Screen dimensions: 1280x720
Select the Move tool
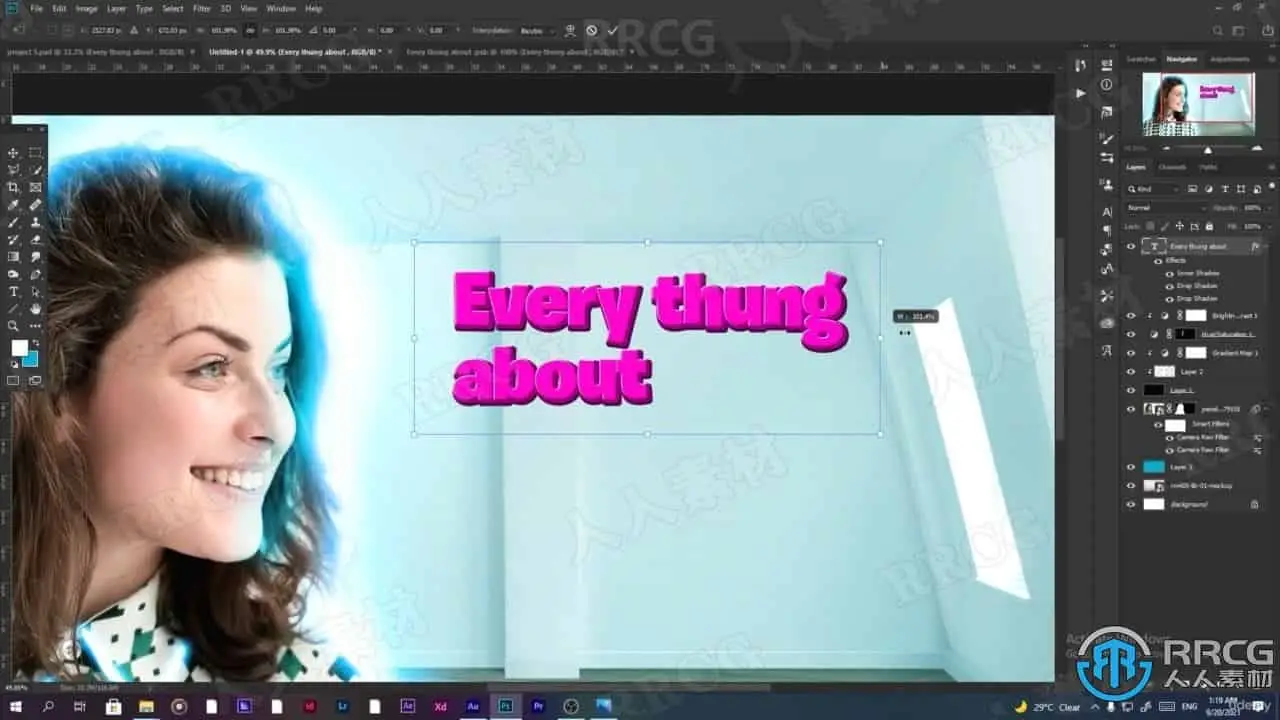[14, 153]
